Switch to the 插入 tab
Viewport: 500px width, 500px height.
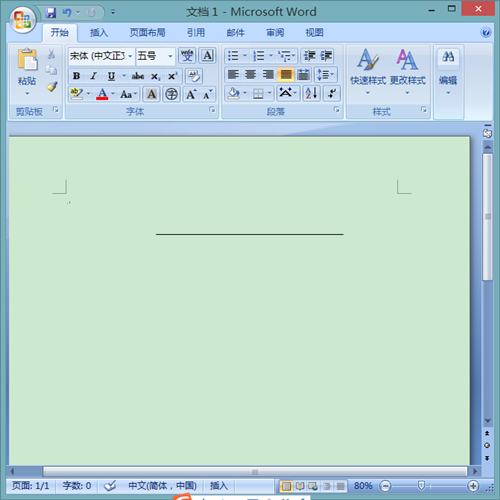[x=99, y=33]
